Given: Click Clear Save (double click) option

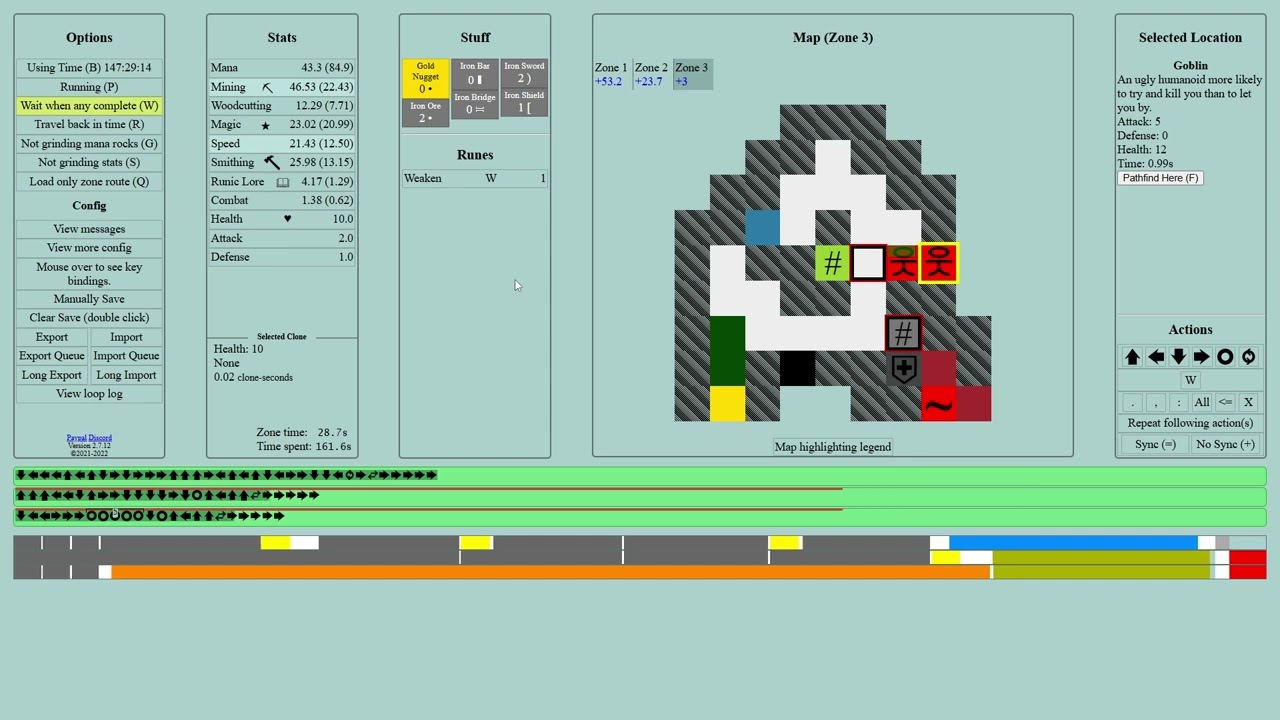Looking at the screenshot, I should [x=89, y=317].
